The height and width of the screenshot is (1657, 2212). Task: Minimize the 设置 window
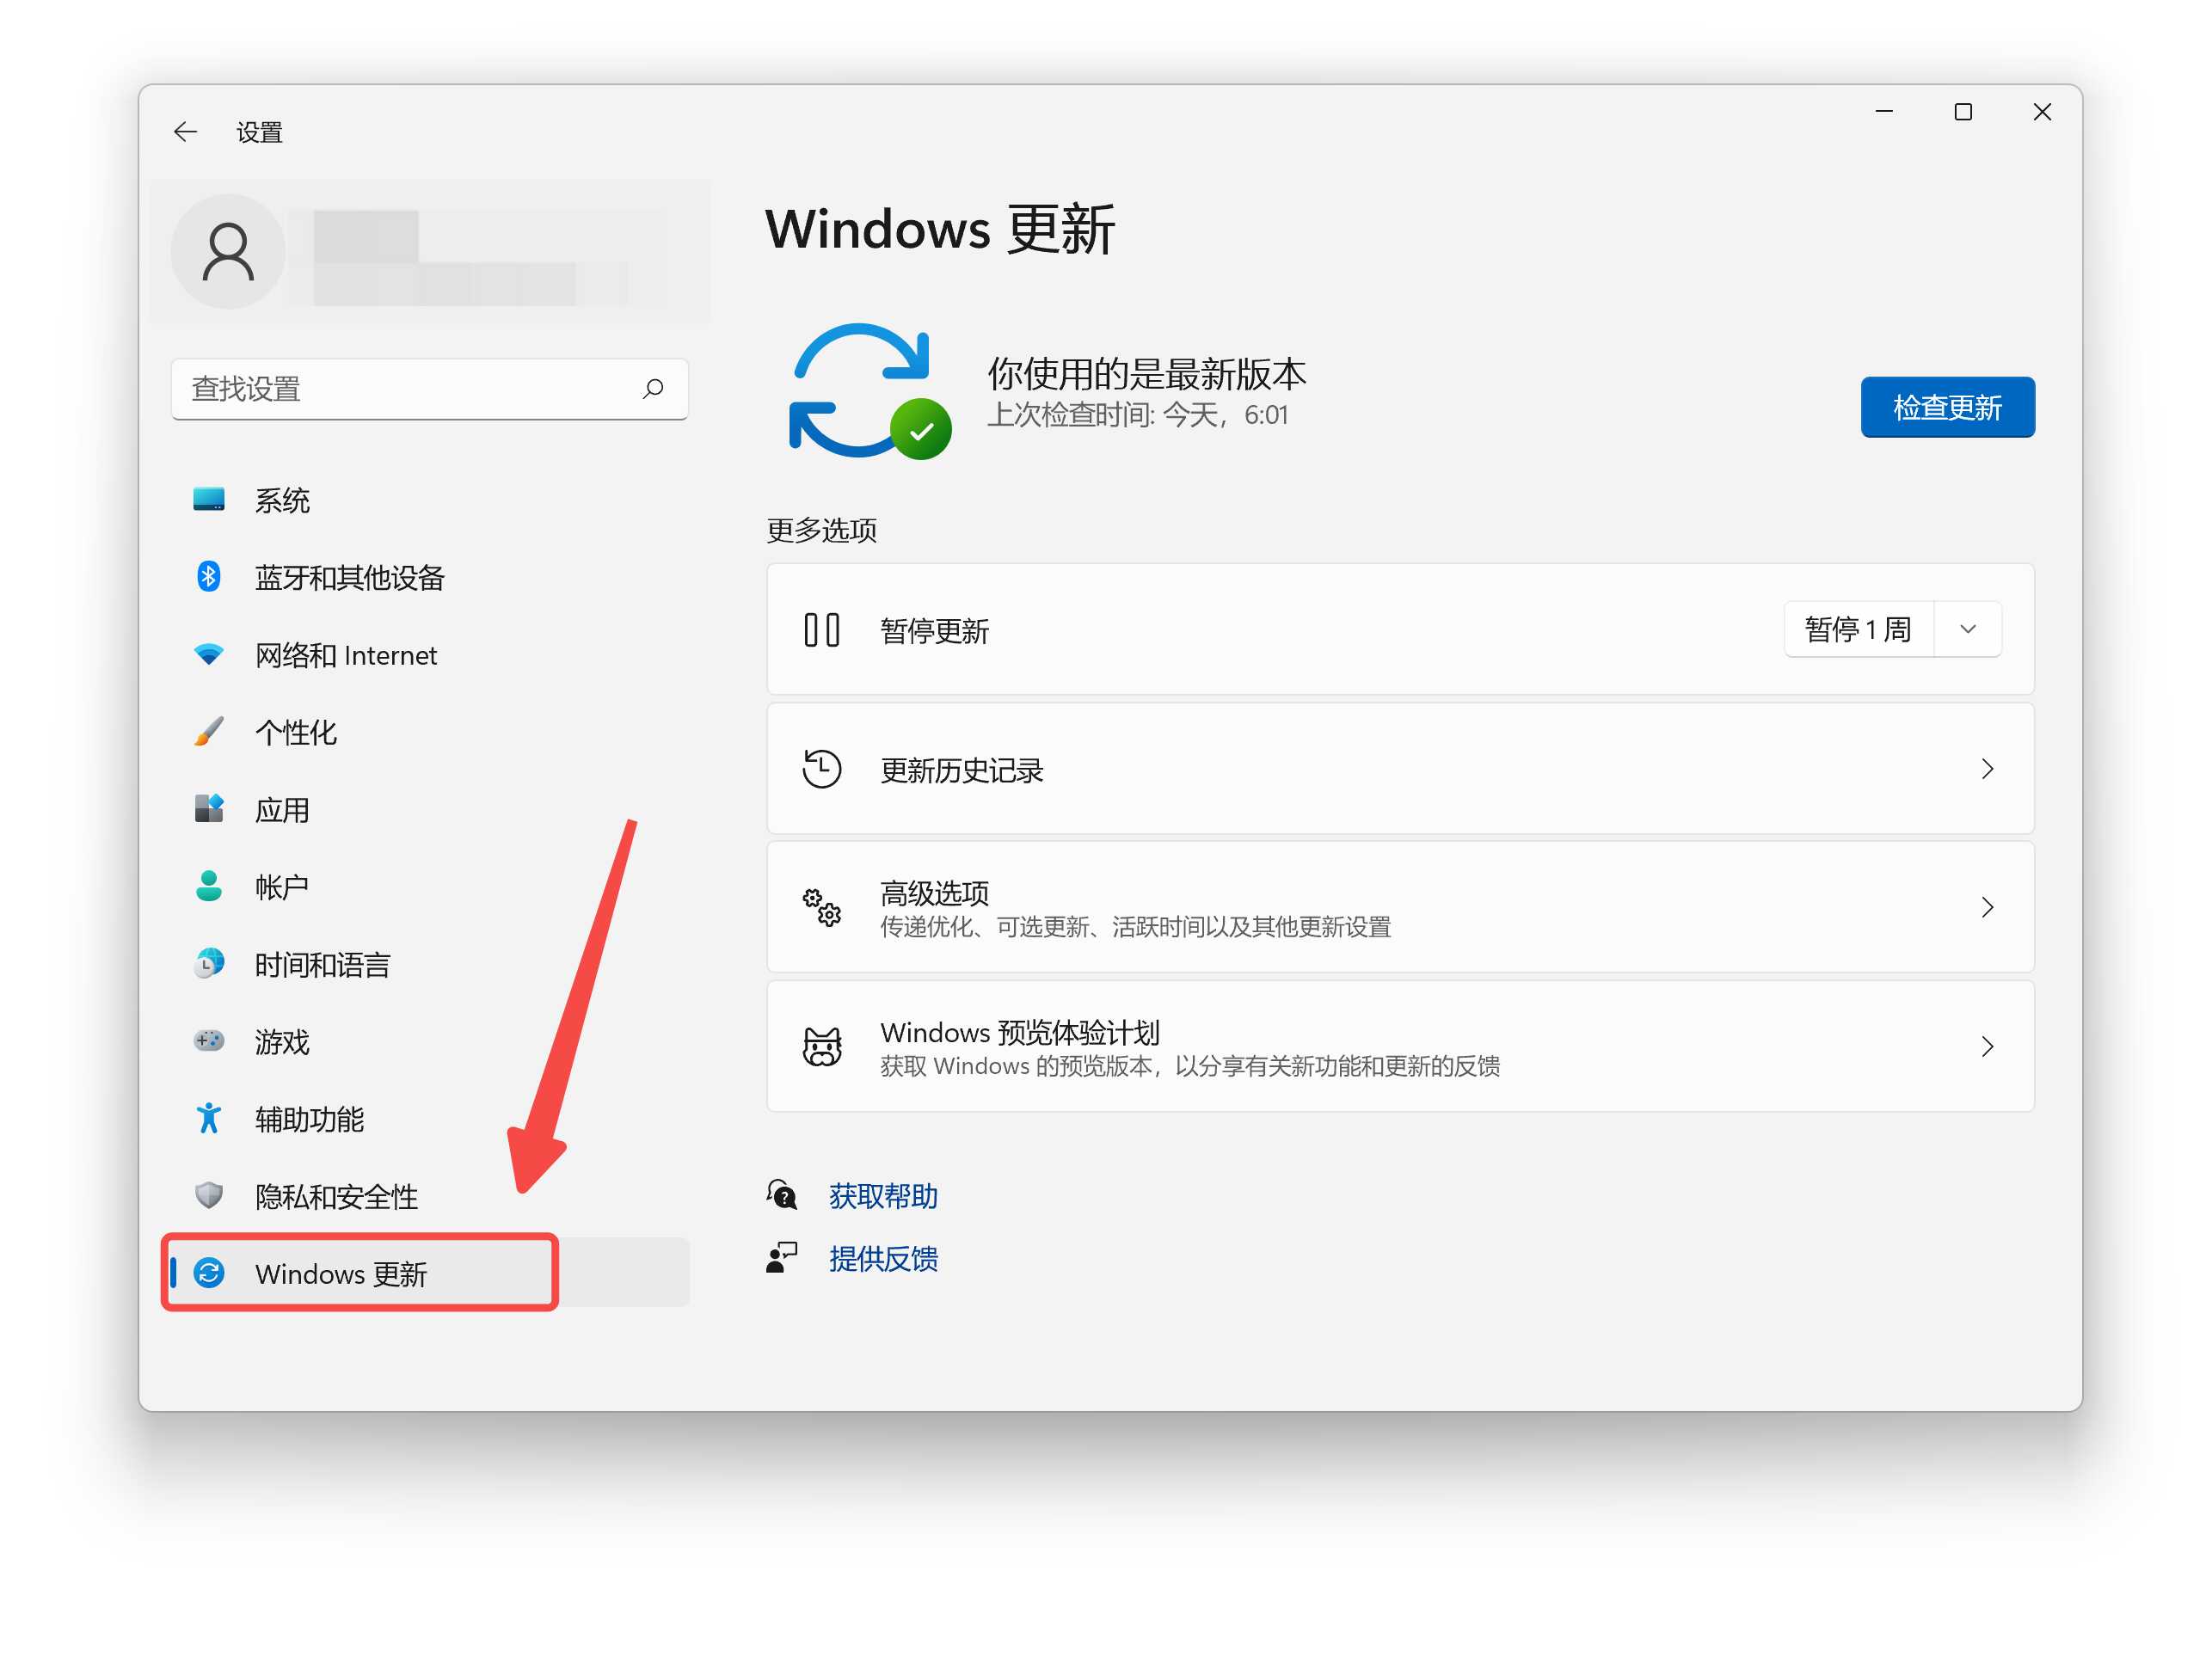[x=1884, y=112]
